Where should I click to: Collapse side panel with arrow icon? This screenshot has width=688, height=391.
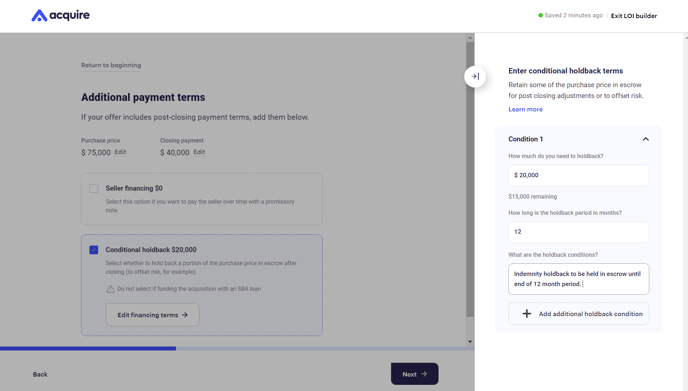click(475, 76)
